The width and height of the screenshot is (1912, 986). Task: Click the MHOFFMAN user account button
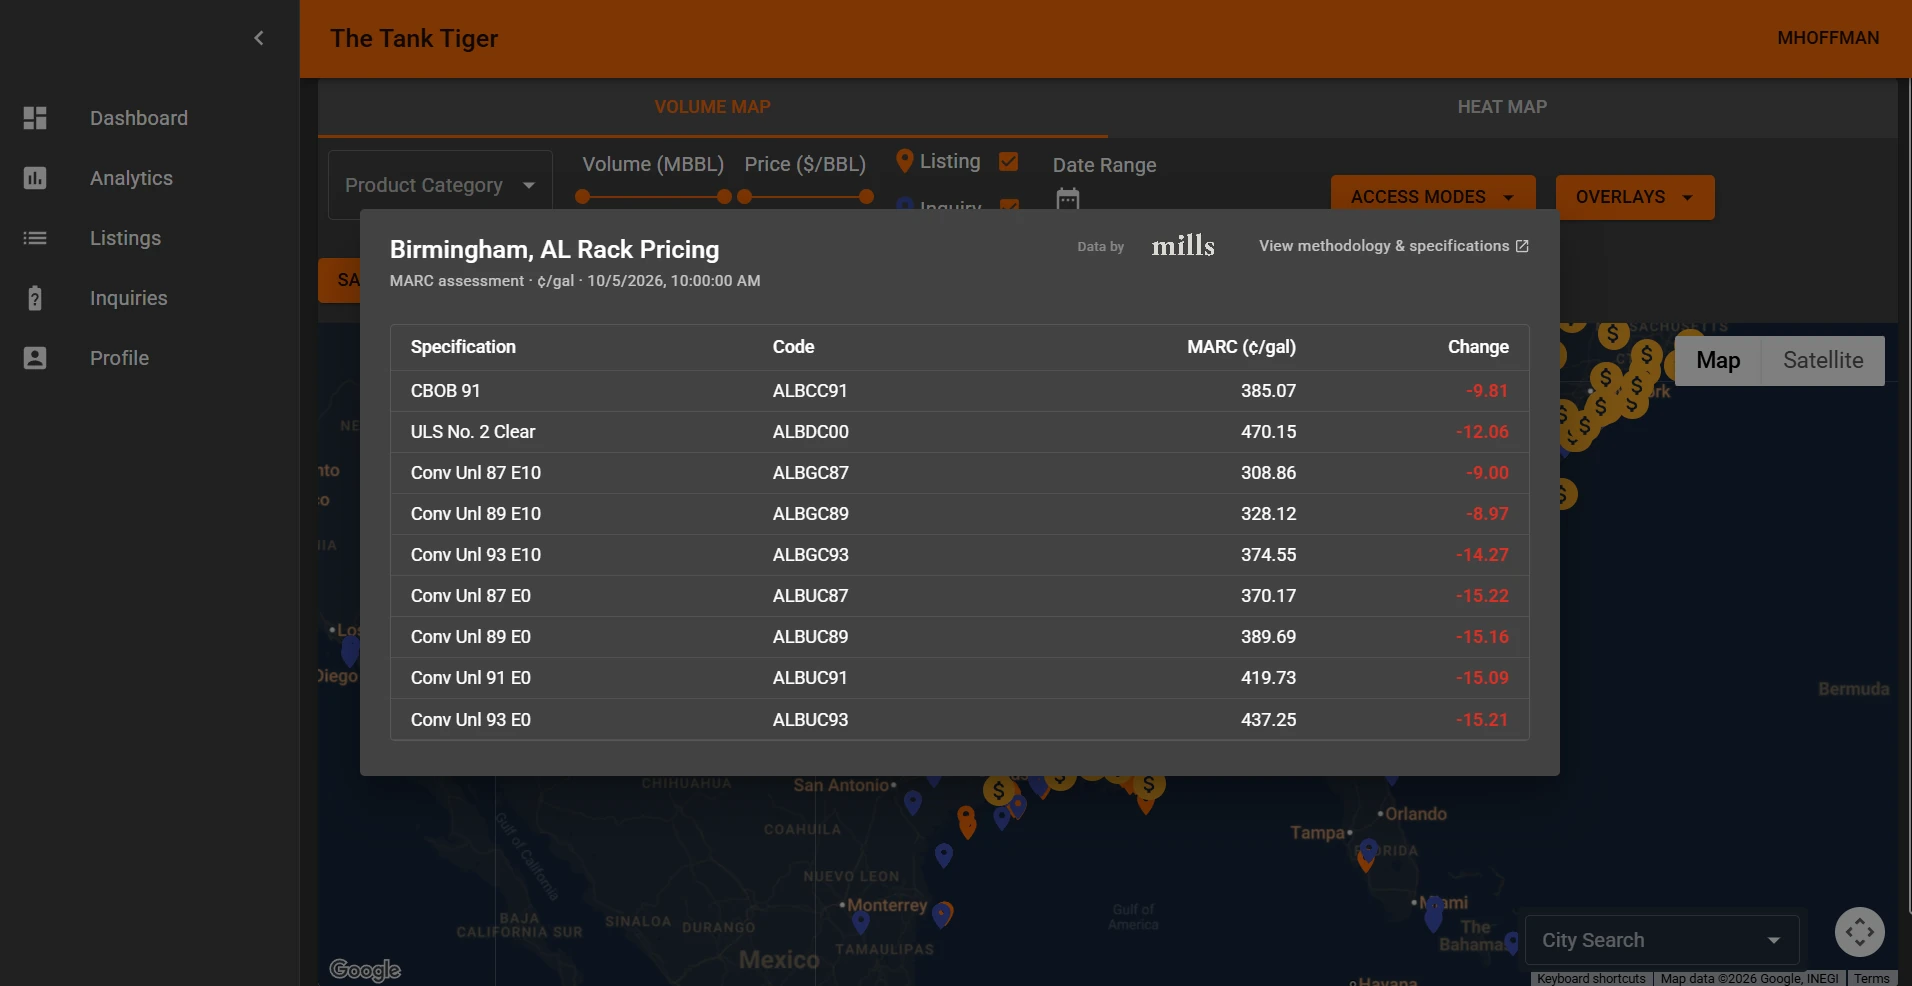click(x=1828, y=38)
